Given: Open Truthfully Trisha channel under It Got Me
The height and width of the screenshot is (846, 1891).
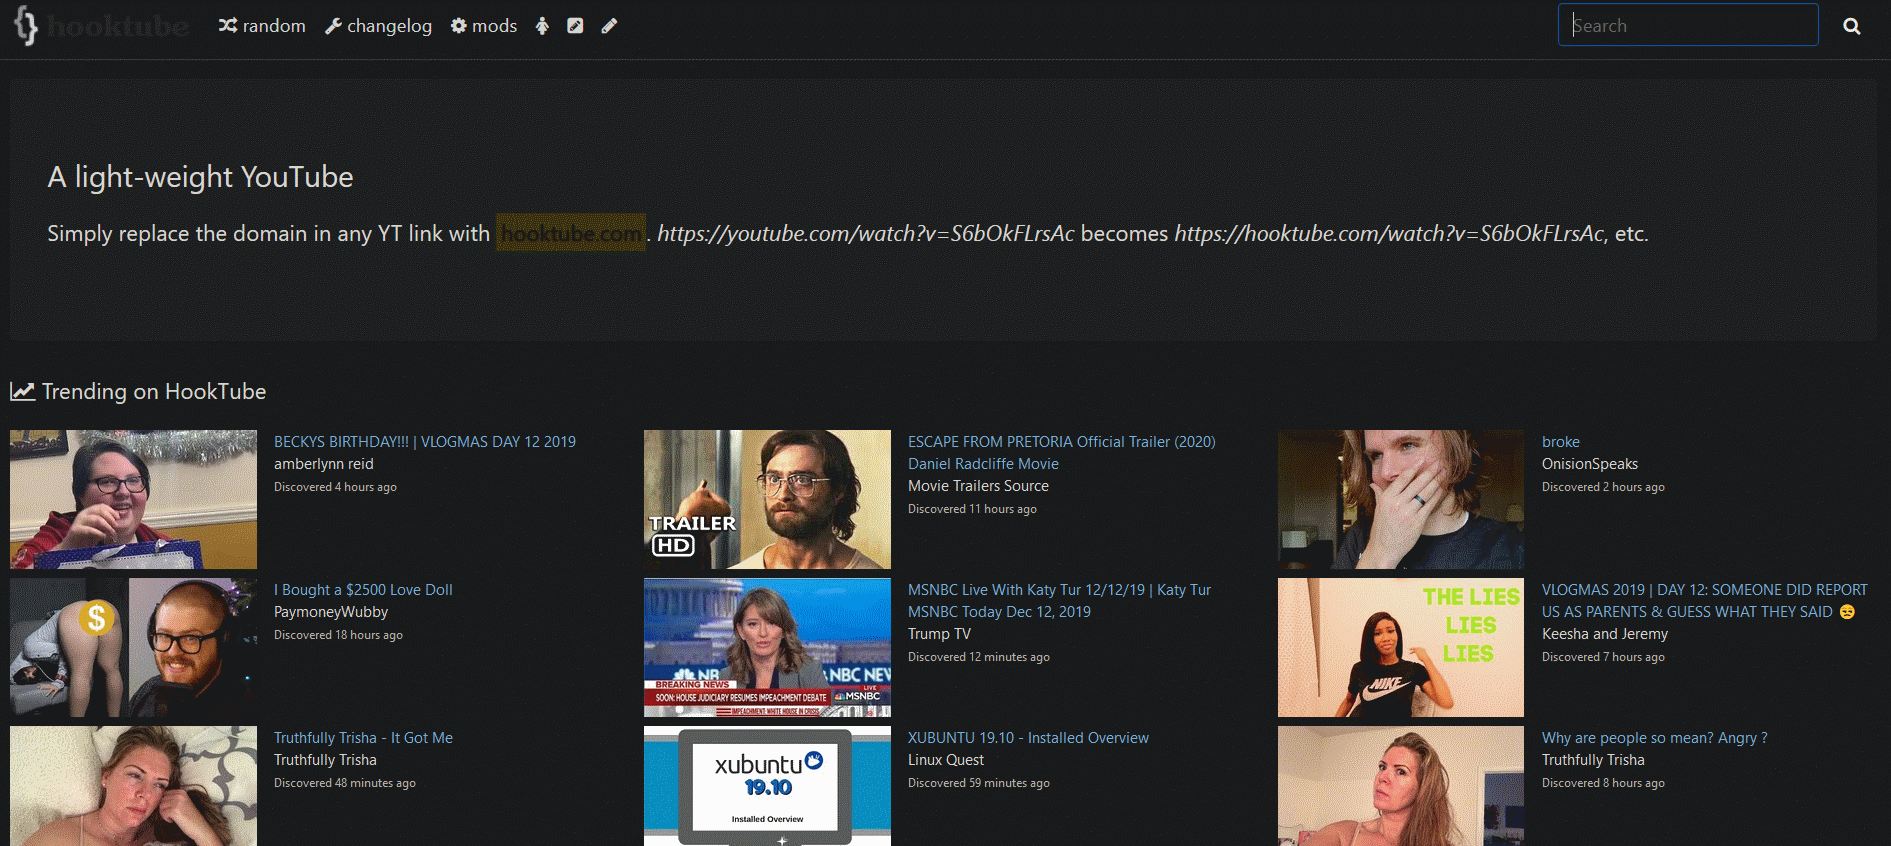Looking at the screenshot, I should 325,760.
